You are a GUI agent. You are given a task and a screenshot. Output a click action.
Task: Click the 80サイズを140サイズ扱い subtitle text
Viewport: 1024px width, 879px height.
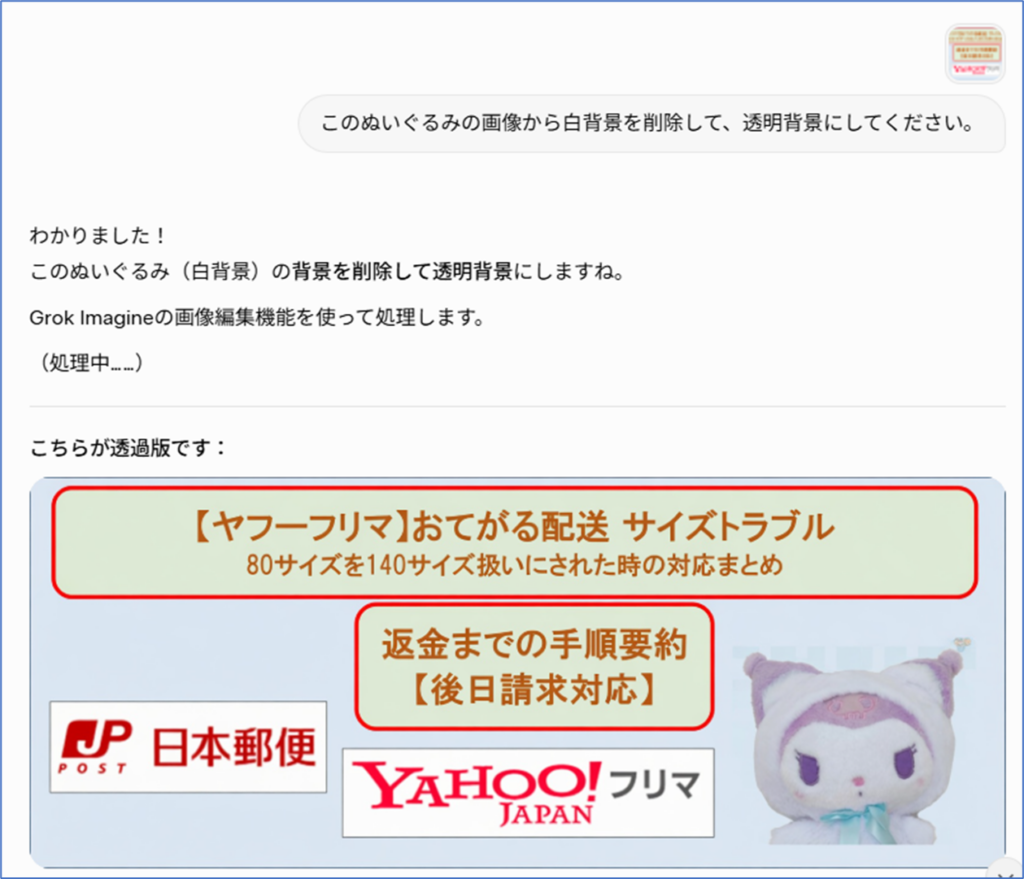point(515,565)
